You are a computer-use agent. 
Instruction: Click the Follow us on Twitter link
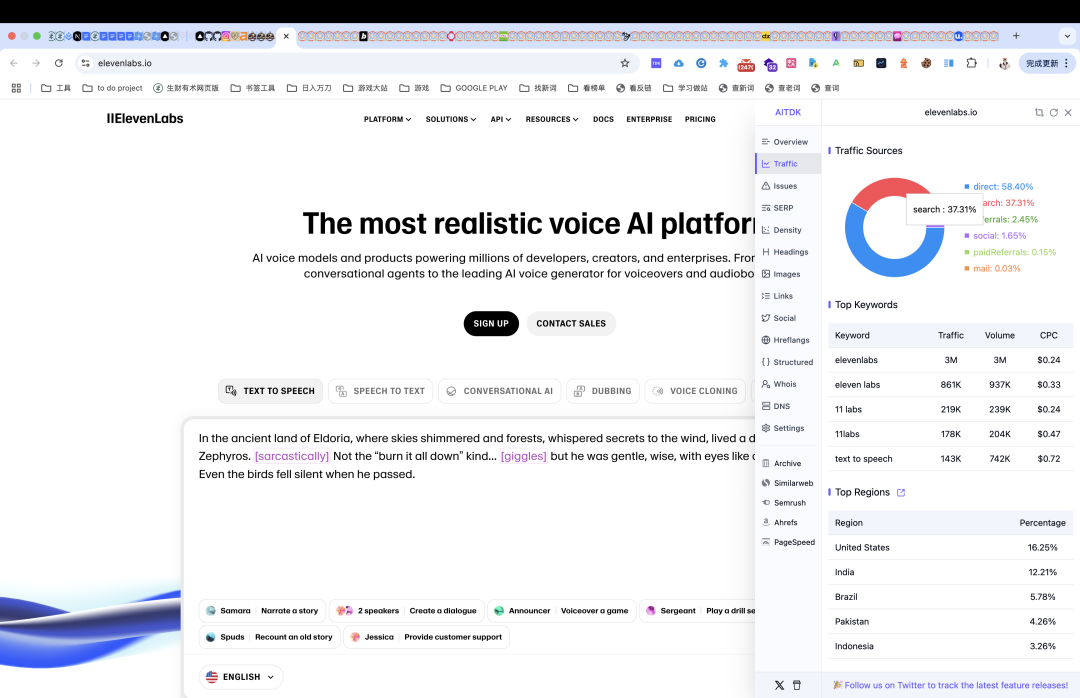click(x=951, y=686)
